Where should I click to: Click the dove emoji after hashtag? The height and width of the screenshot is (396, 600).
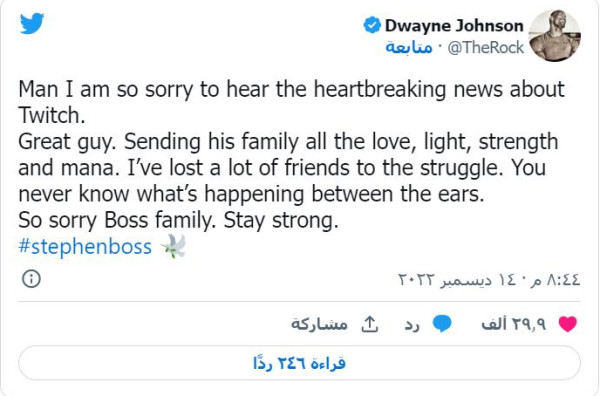tap(173, 246)
